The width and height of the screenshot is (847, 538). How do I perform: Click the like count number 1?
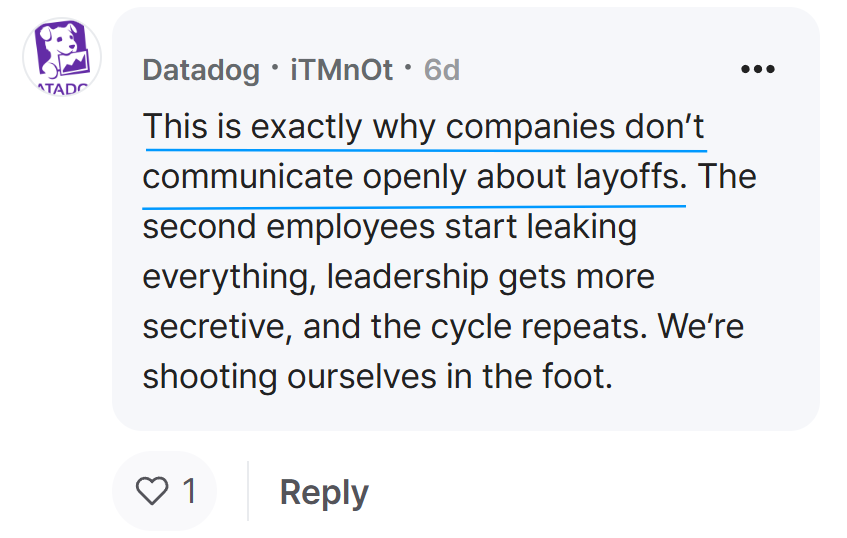coord(189,491)
